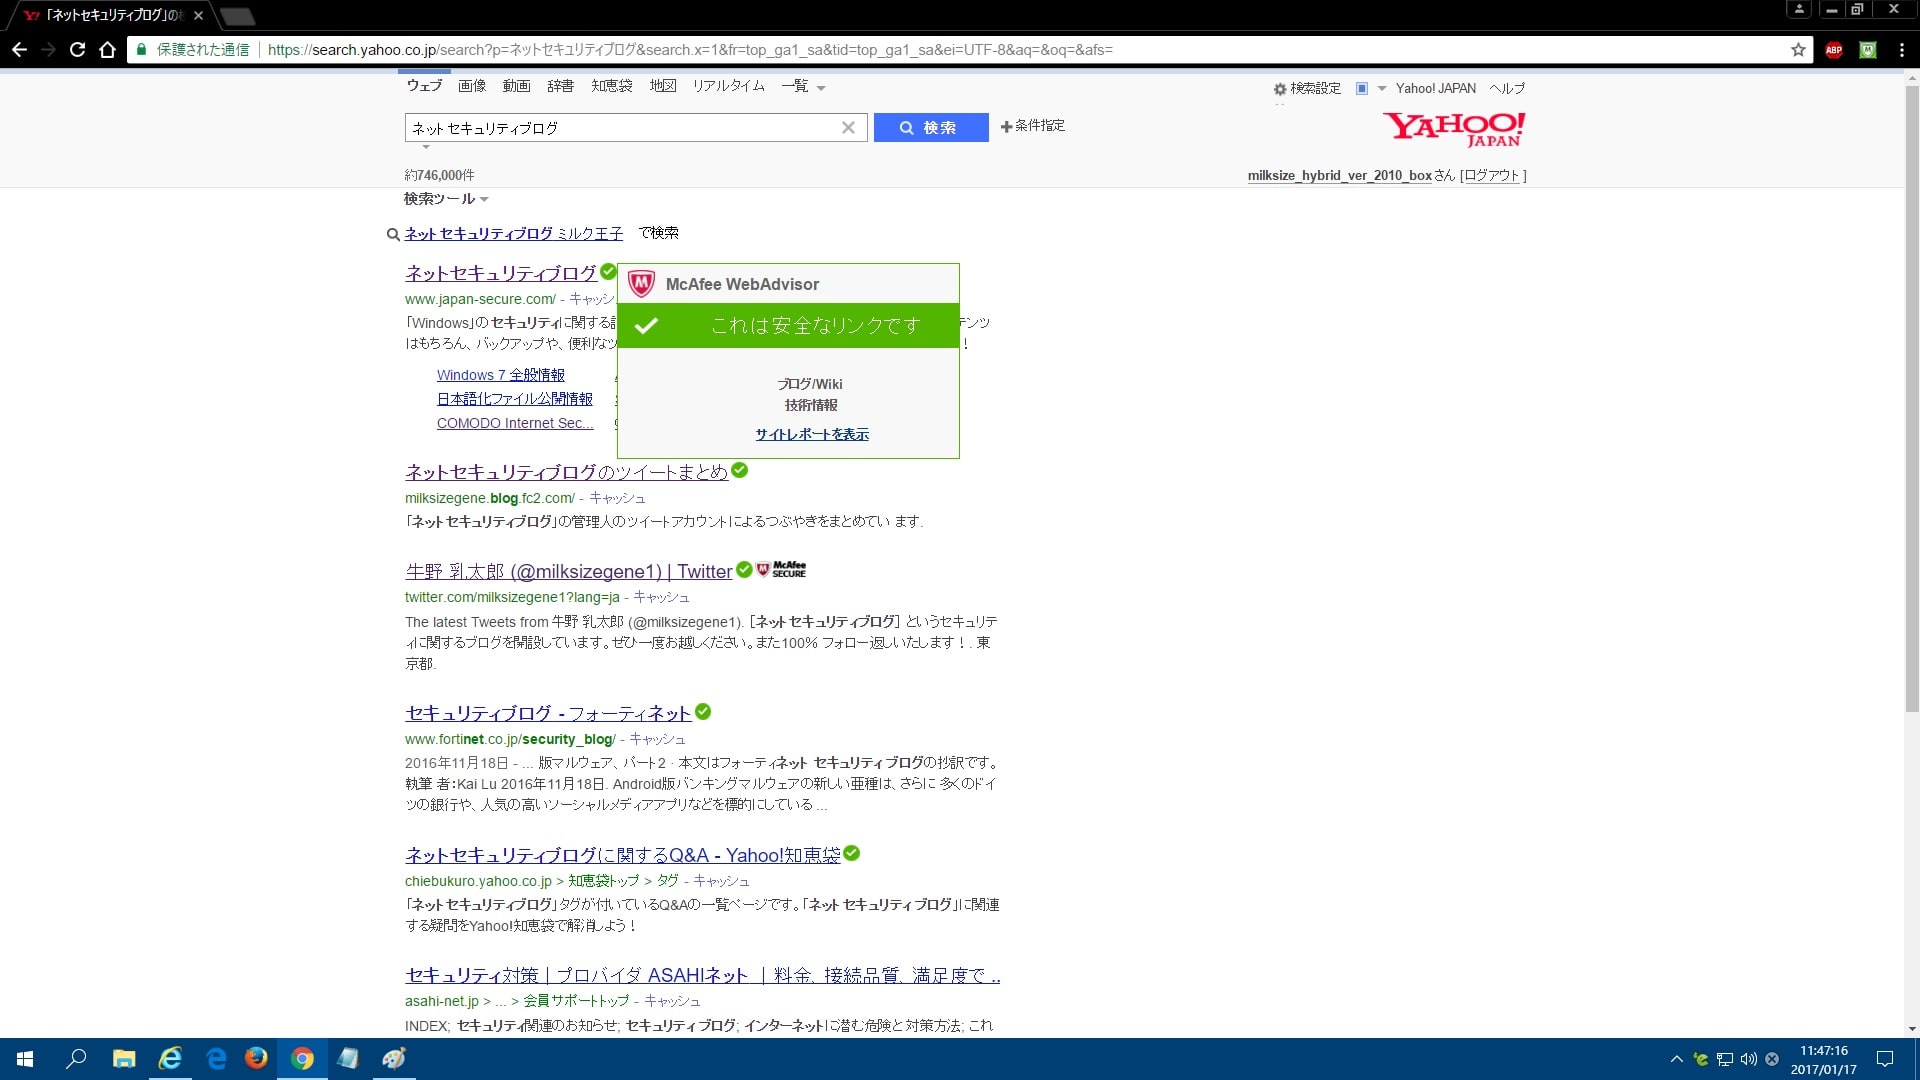Open the Adblock Plus extension icon
The width and height of the screenshot is (1920, 1080).
coord(1833,50)
